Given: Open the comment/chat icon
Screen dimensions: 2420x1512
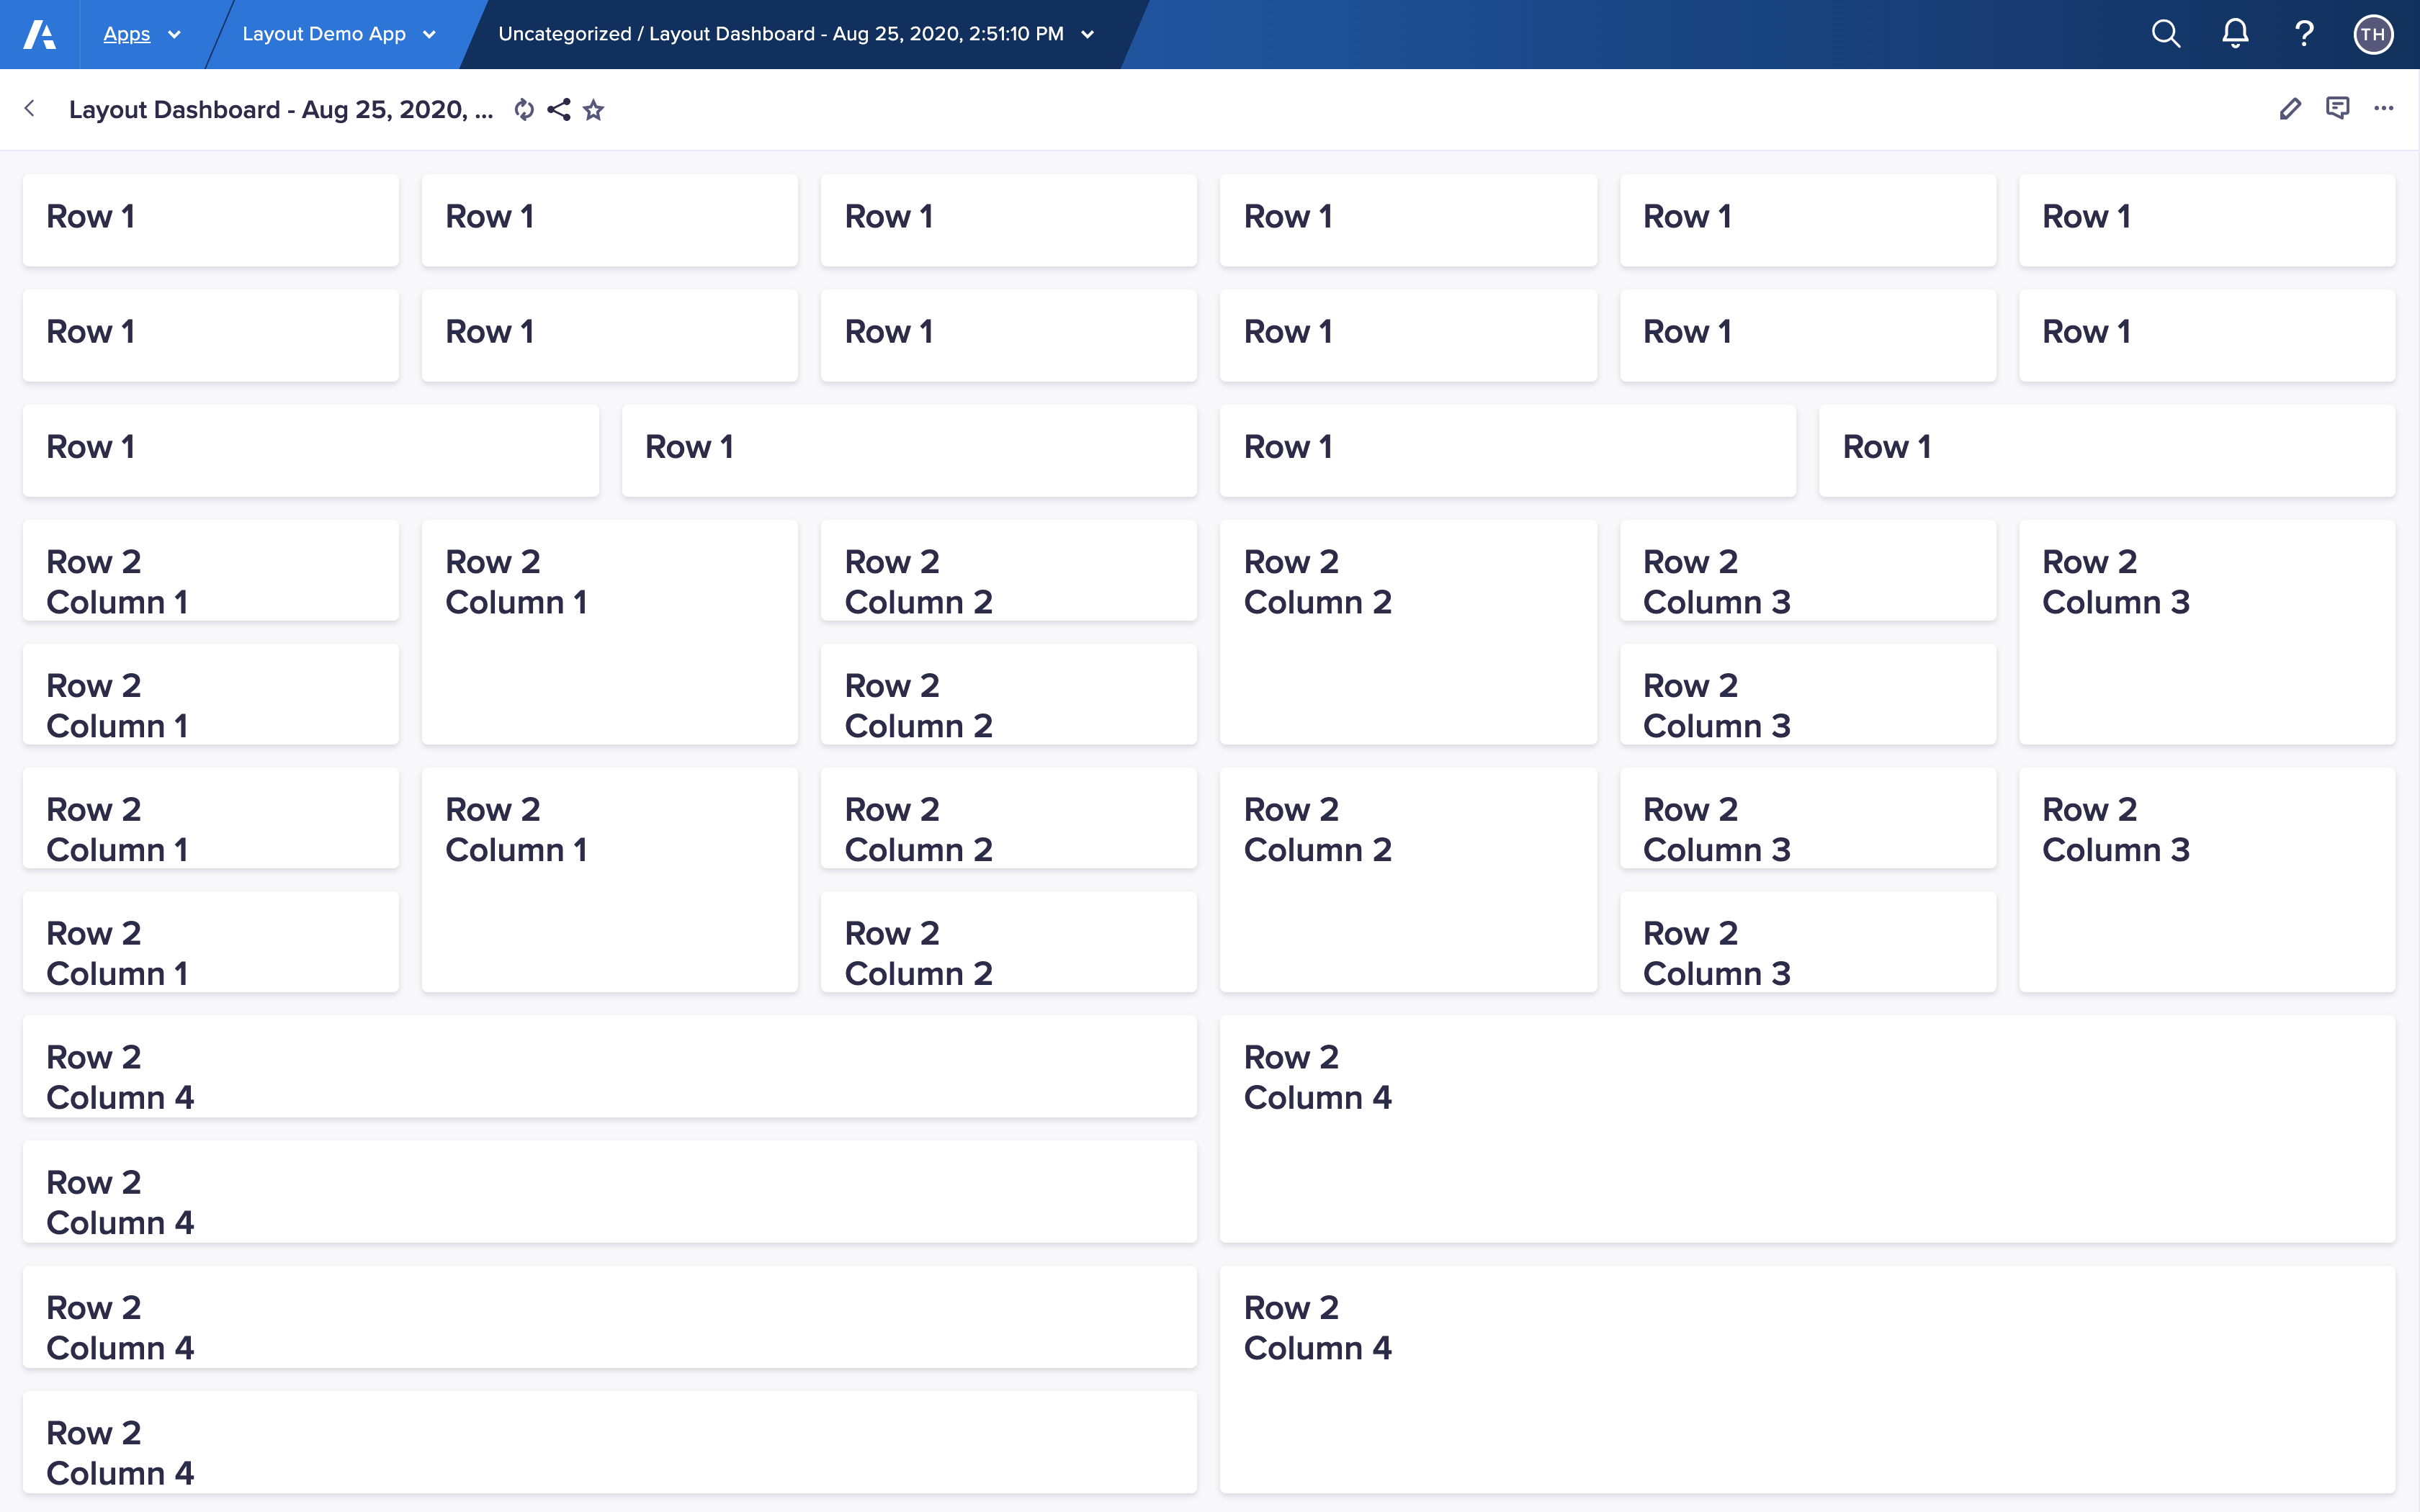Looking at the screenshot, I should tap(2338, 109).
